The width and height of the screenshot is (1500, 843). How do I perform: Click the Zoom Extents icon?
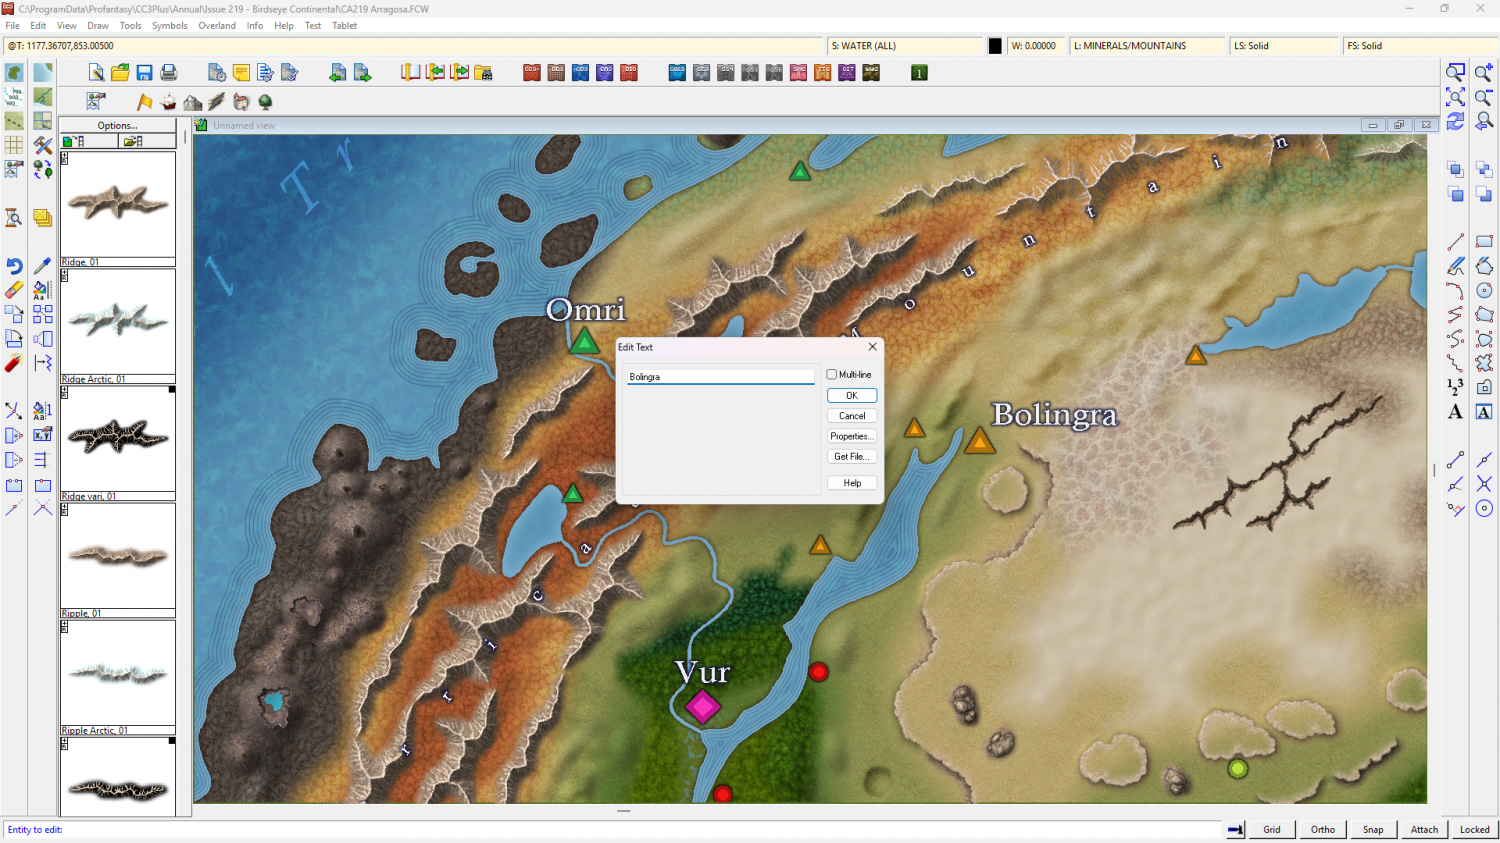(1455, 97)
